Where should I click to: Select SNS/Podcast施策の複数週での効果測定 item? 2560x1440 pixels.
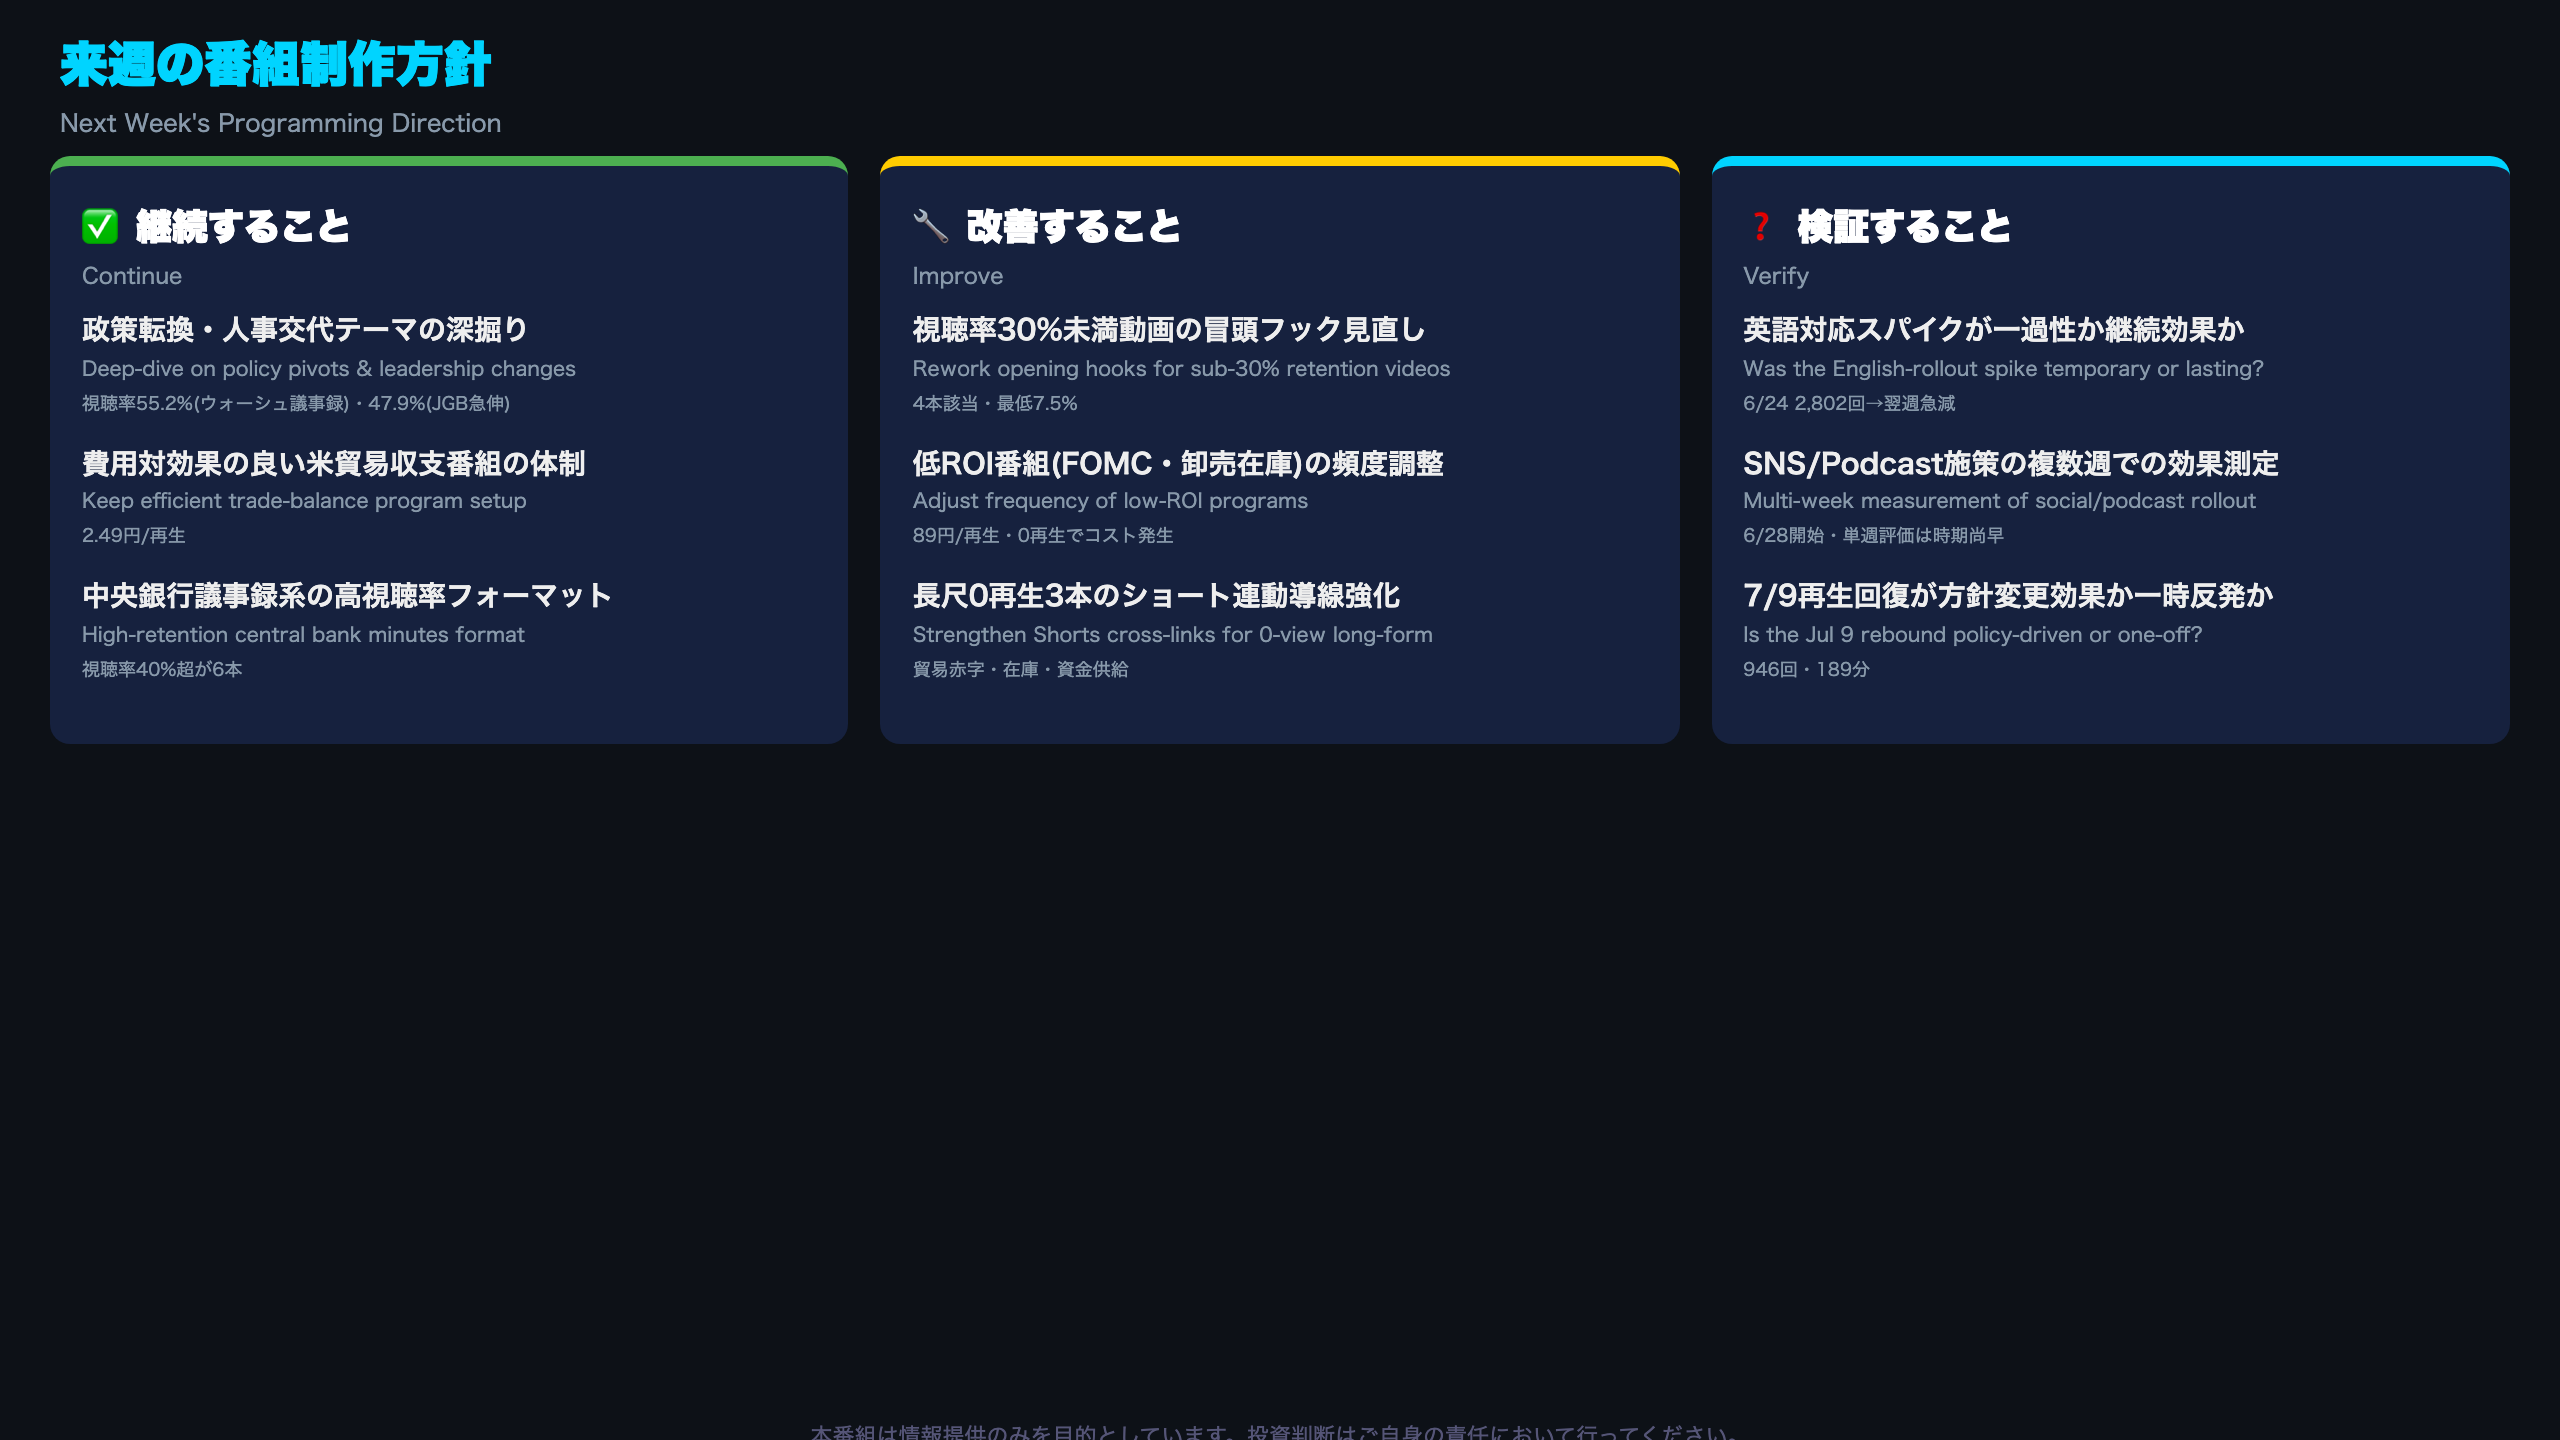pyautogui.click(x=2011, y=463)
